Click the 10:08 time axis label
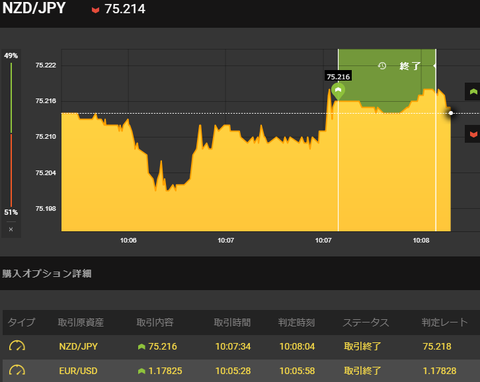This screenshot has width=480, height=382. pos(421,240)
